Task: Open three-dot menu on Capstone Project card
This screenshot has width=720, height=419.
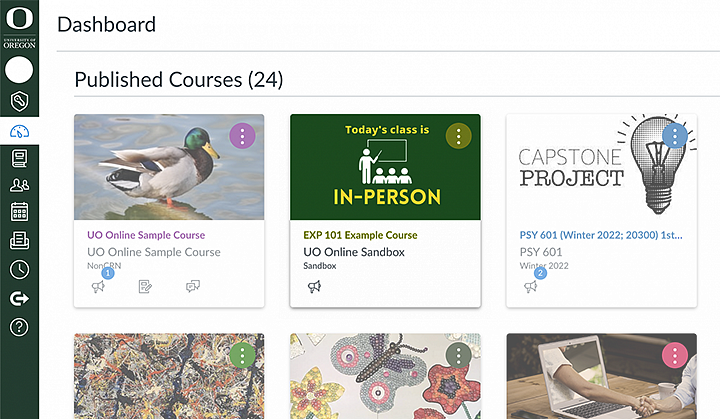Action: pyautogui.click(x=675, y=136)
